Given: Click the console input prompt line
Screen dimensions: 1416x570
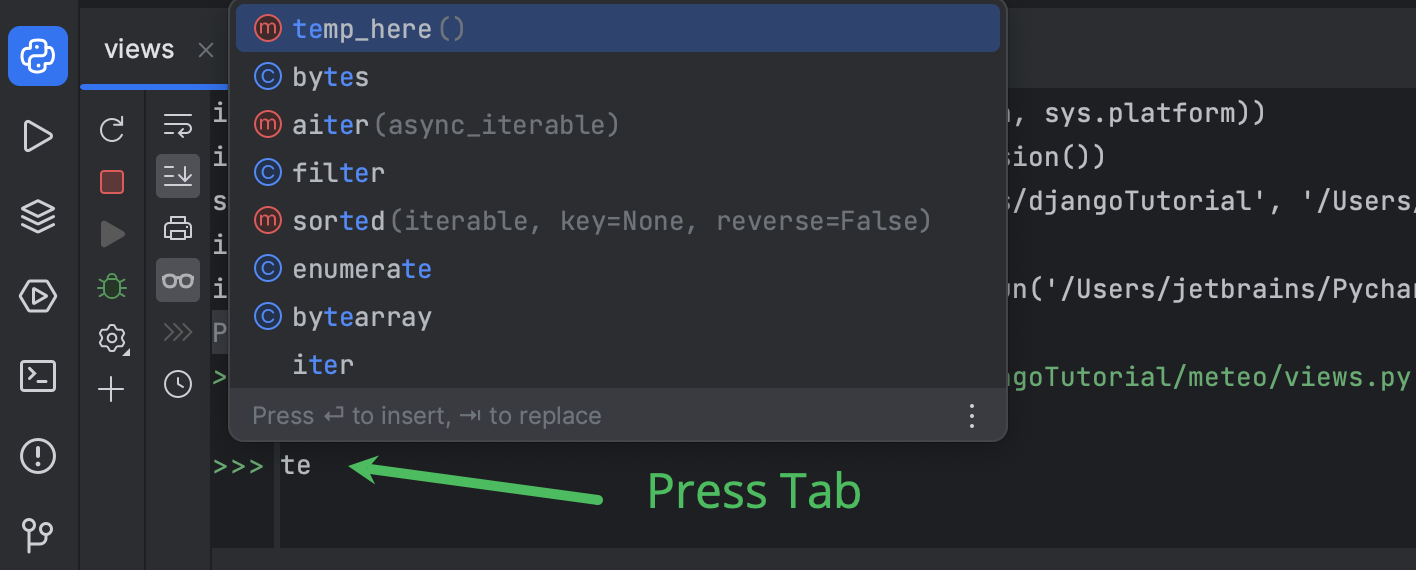Looking at the screenshot, I should [600, 466].
